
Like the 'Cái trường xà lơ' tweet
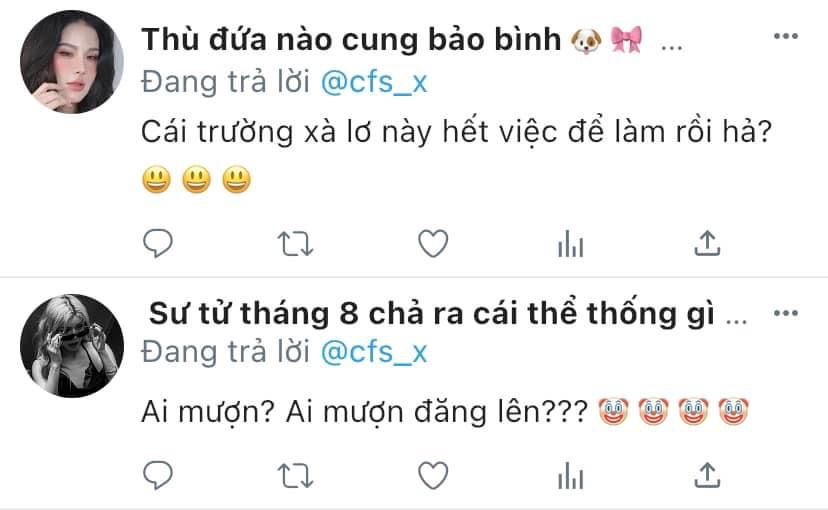point(433,243)
